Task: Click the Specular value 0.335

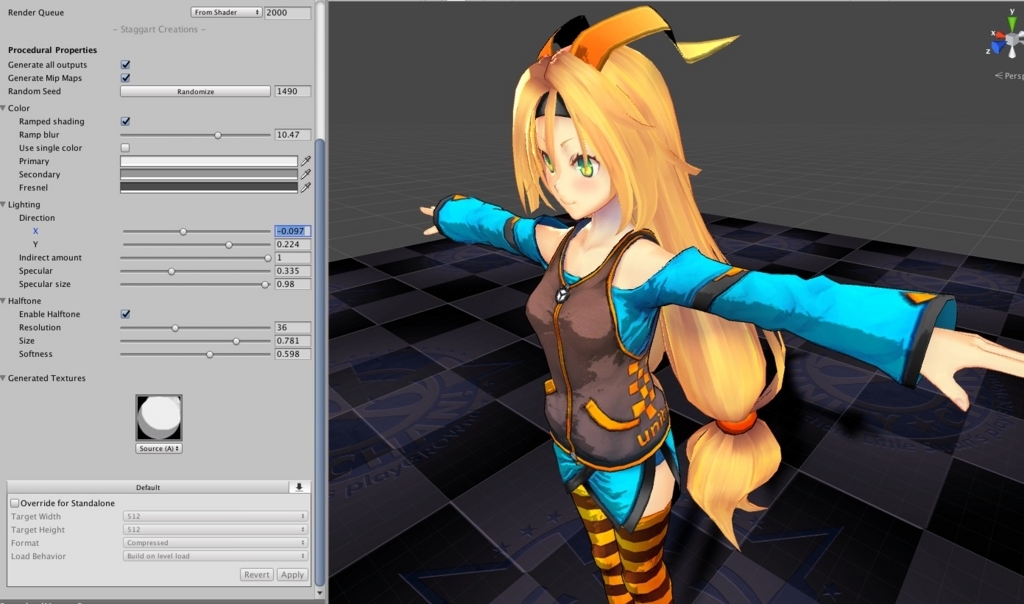Action: [292, 271]
